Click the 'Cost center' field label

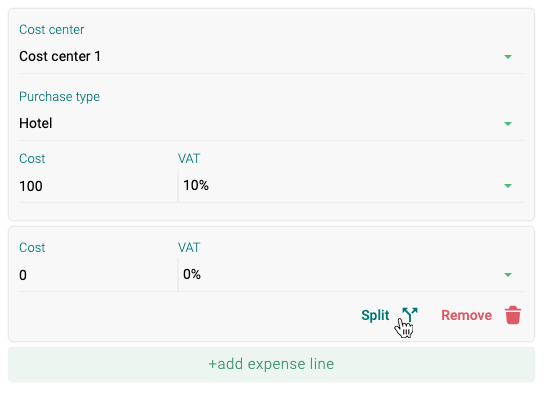point(51,29)
